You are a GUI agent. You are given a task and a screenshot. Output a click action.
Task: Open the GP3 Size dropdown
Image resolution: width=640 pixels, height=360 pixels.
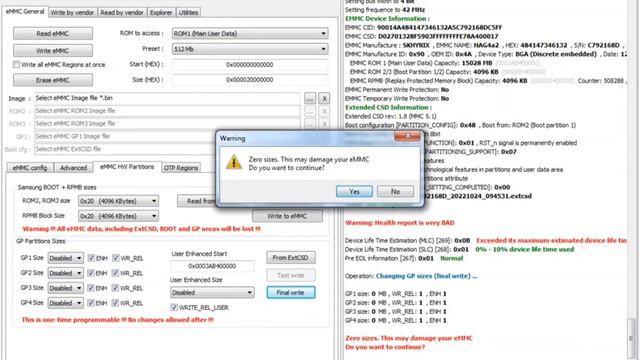(65, 288)
